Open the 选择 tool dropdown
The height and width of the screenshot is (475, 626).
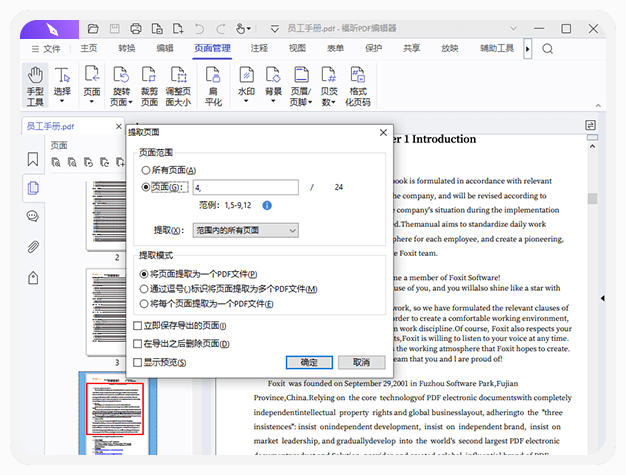(x=62, y=86)
